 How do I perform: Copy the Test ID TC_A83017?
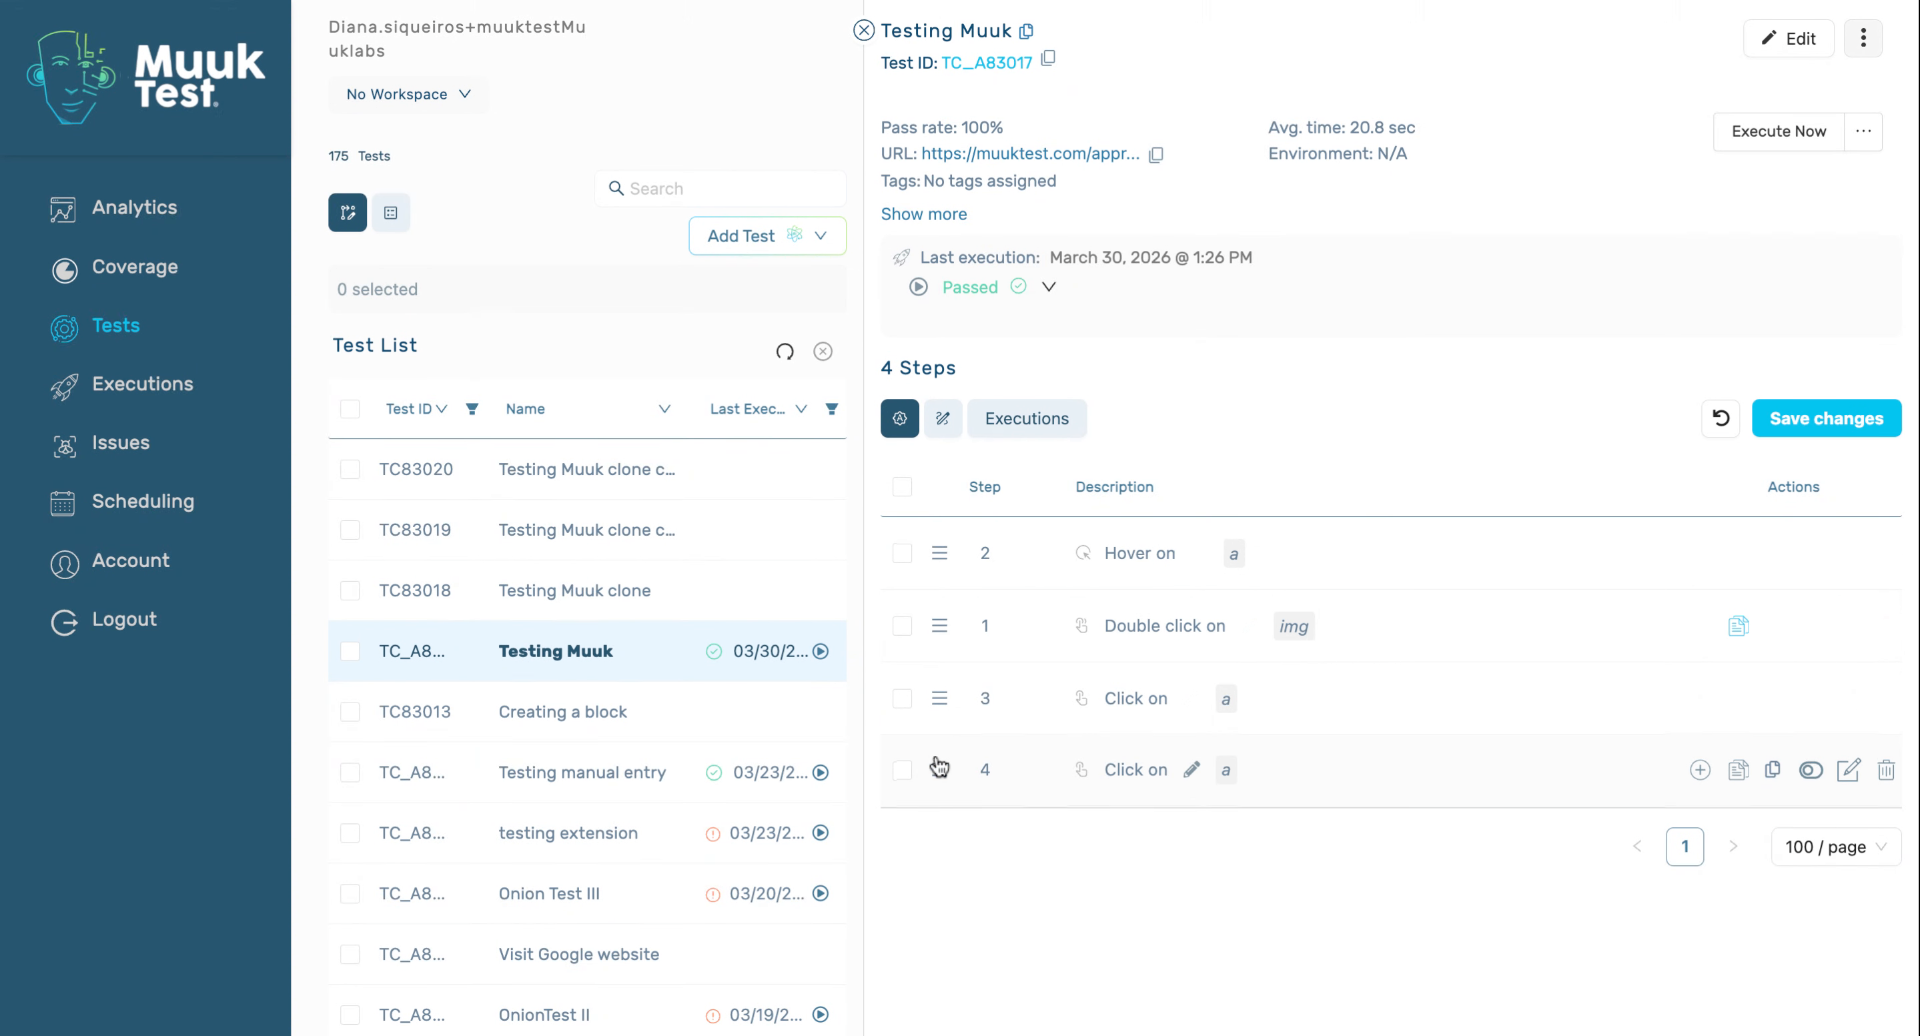1048,59
